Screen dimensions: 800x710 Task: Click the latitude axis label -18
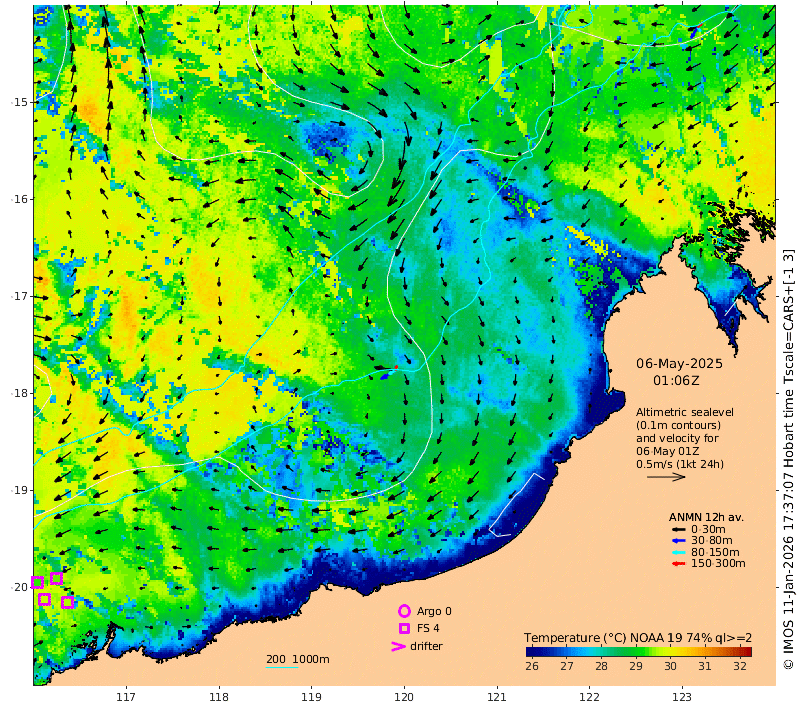pyautogui.click(x=20, y=393)
